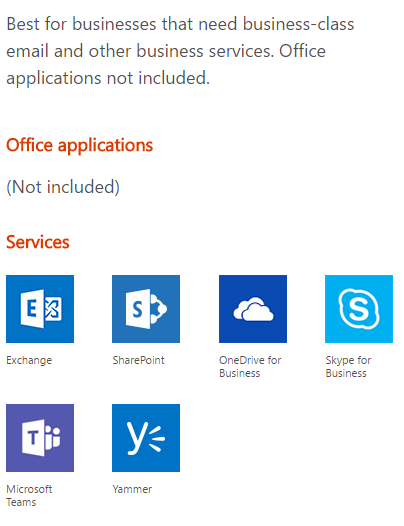The image size is (404, 526).
Task: Click the SharePoint text label
Action: point(139,360)
